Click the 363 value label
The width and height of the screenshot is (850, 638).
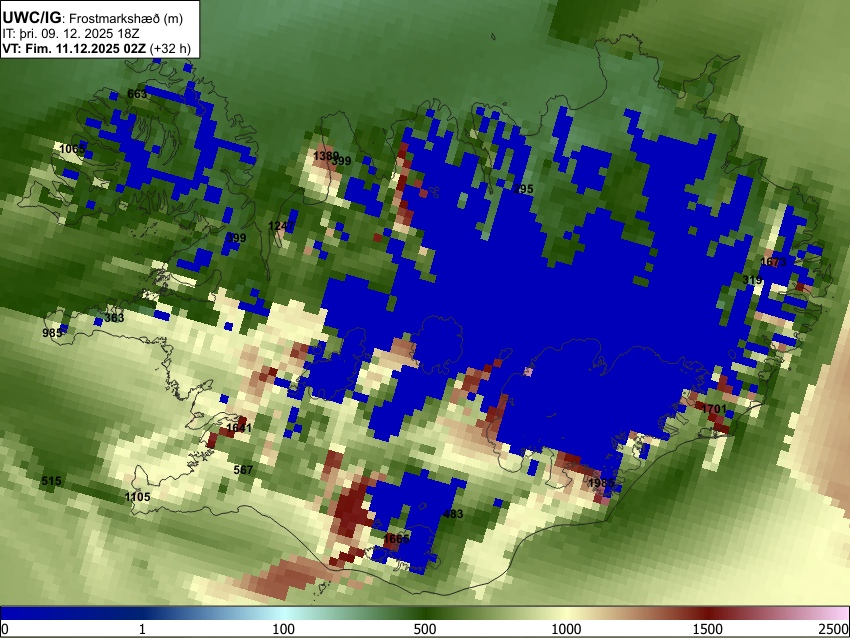114,318
